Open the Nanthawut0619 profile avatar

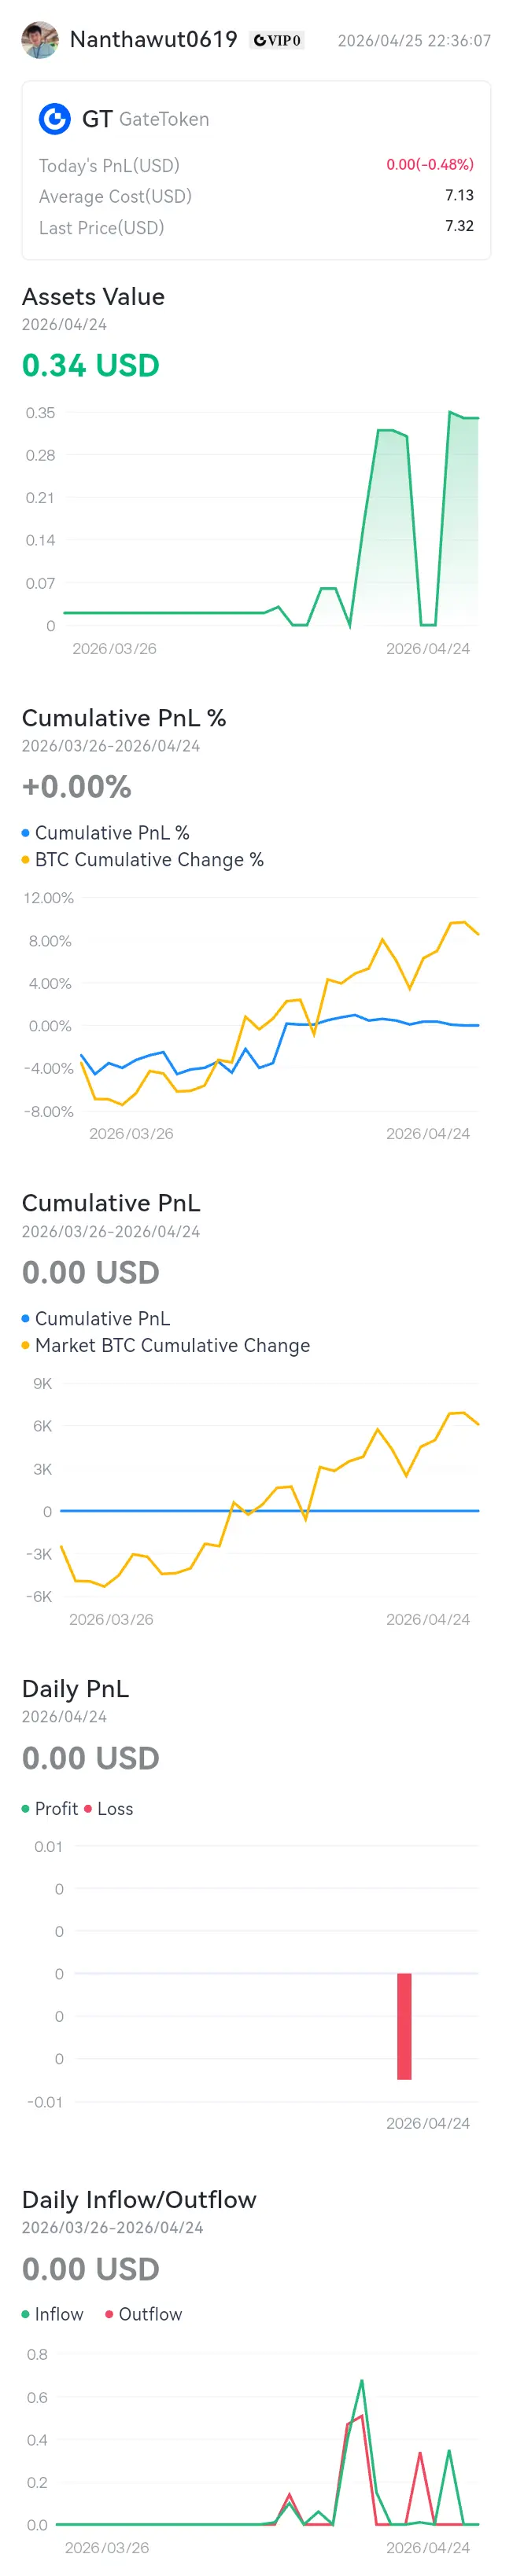pos(40,40)
